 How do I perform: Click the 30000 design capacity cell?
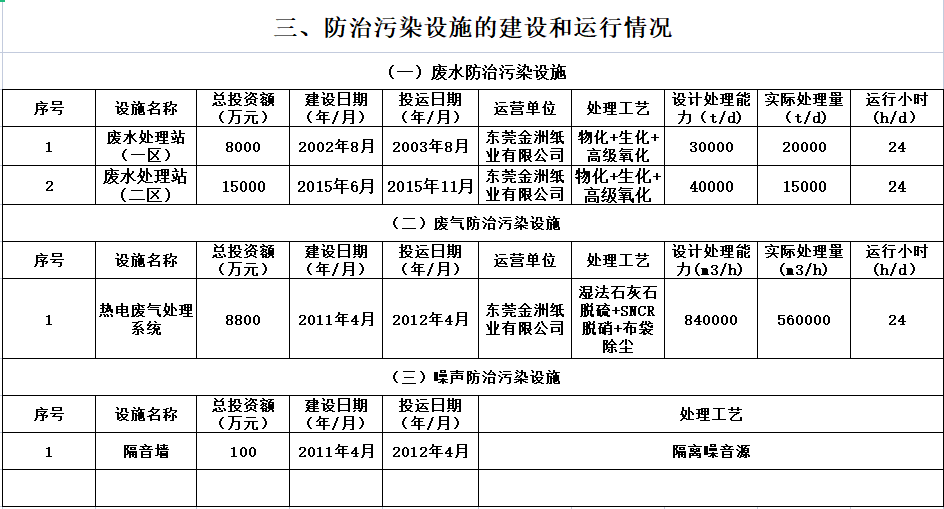tap(711, 147)
